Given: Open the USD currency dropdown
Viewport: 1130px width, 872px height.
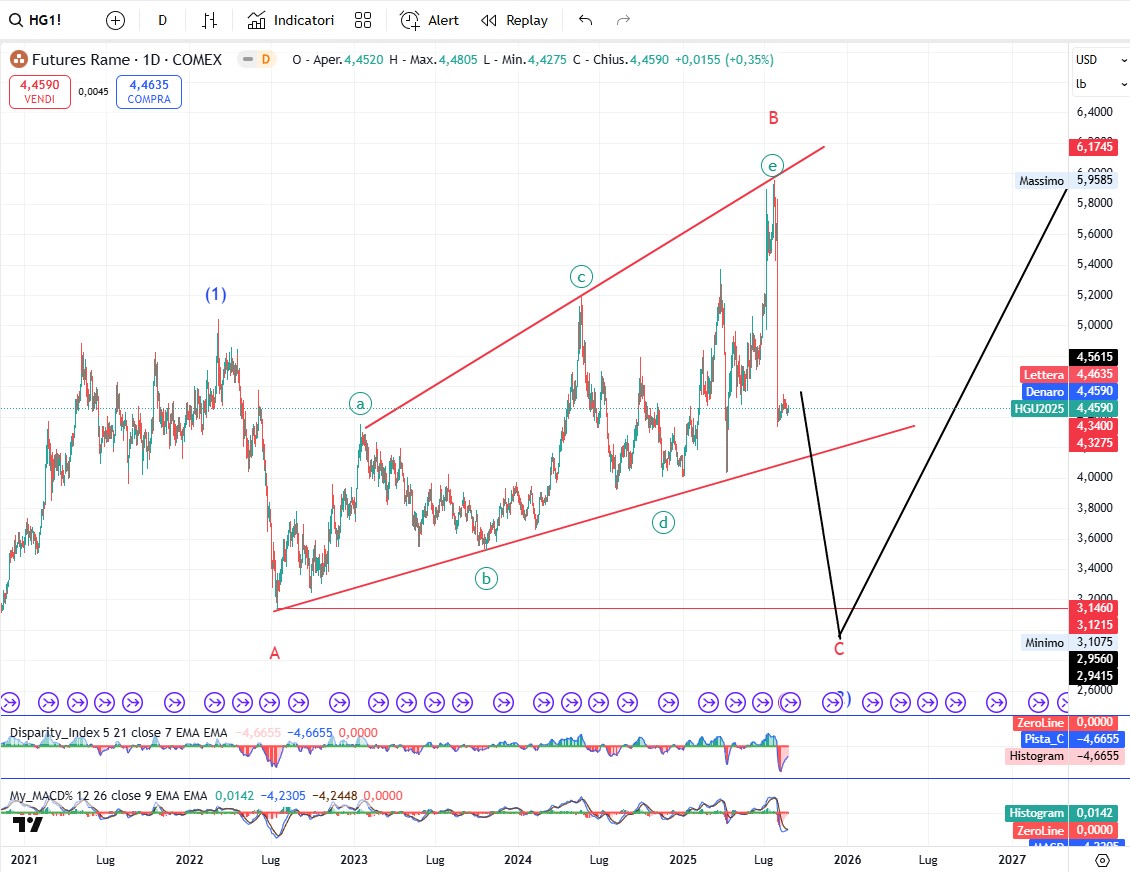Looking at the screenshot, I should [x=1100, y=60].
